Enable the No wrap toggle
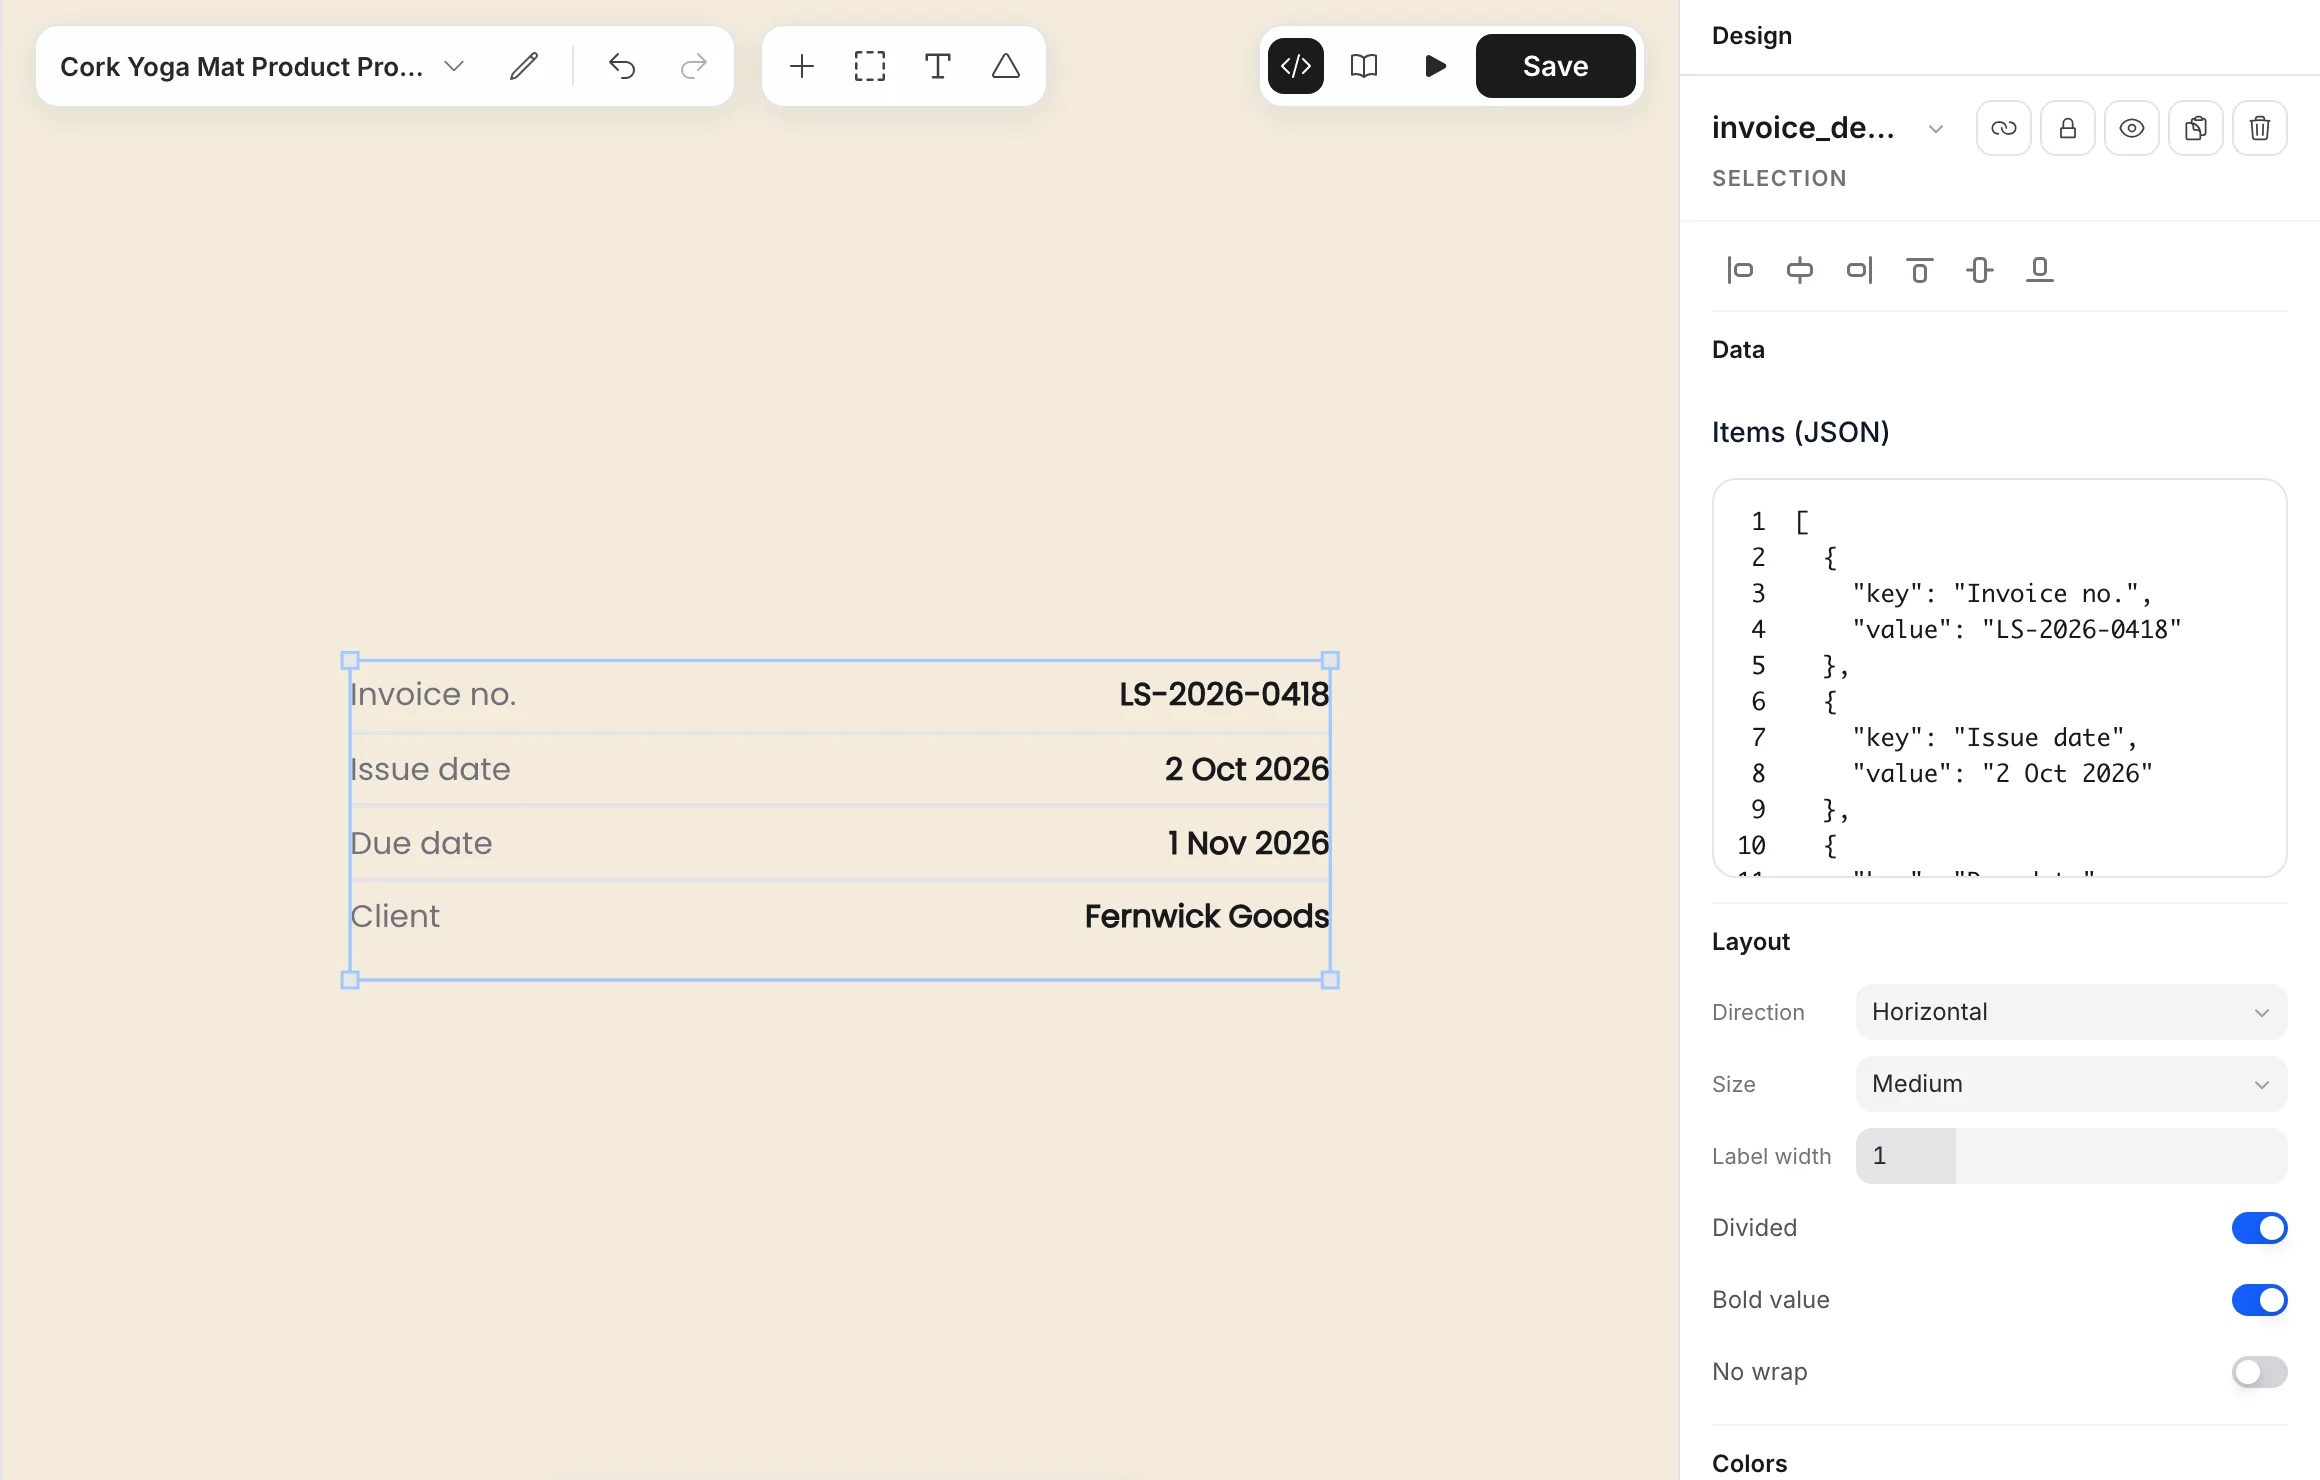This screenshot has height=1480, width=2320. [x=2259, y=1372]
